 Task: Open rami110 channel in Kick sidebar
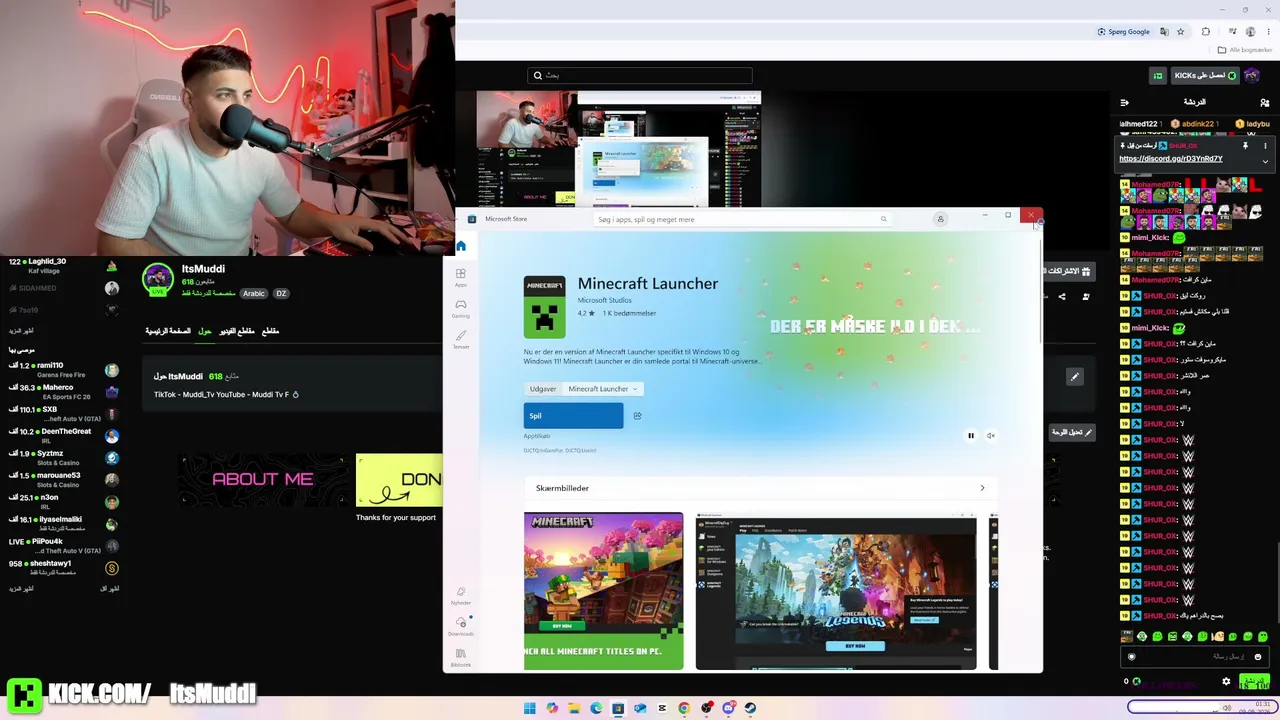click(63, 370)
